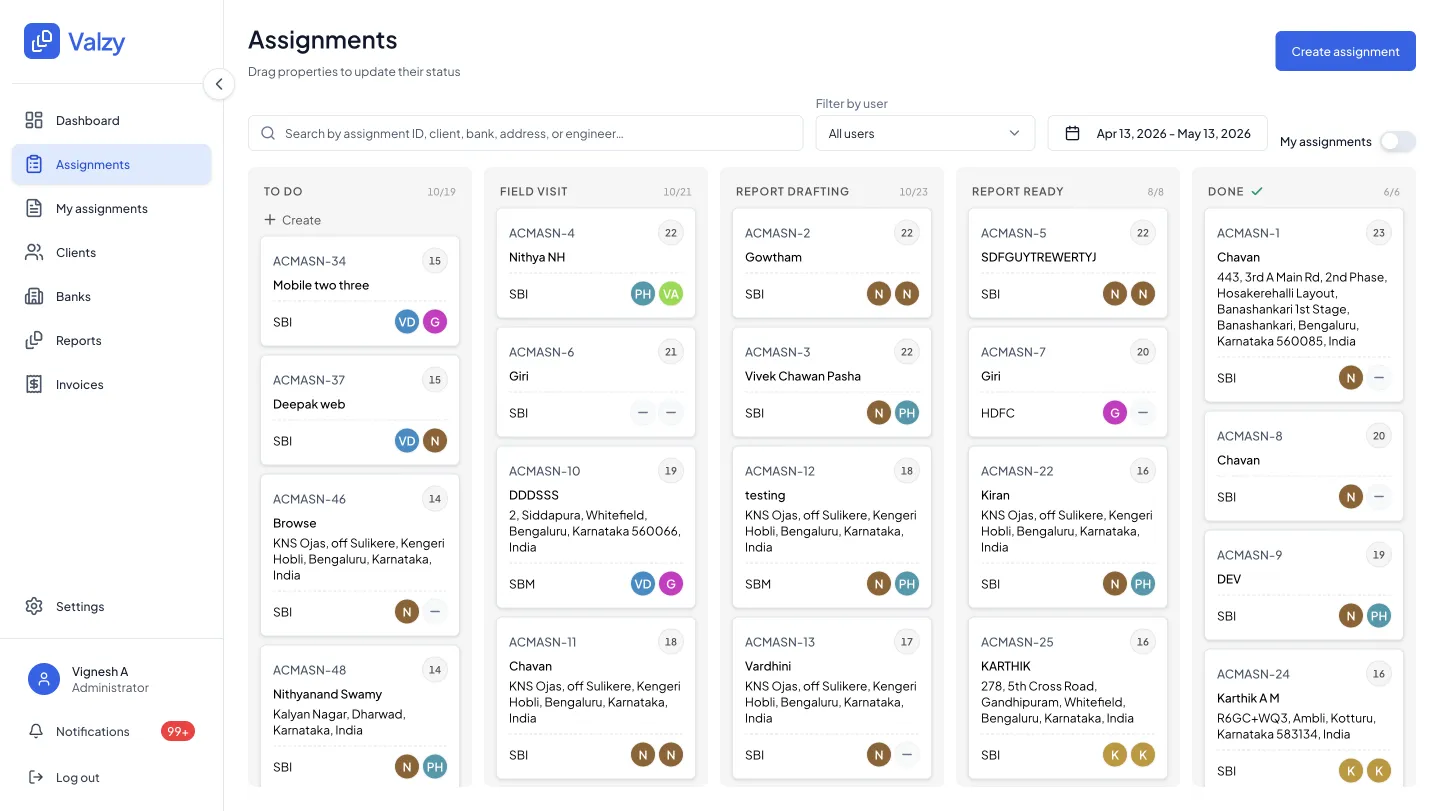Click the 99+ notifications badge

(178, 731)
